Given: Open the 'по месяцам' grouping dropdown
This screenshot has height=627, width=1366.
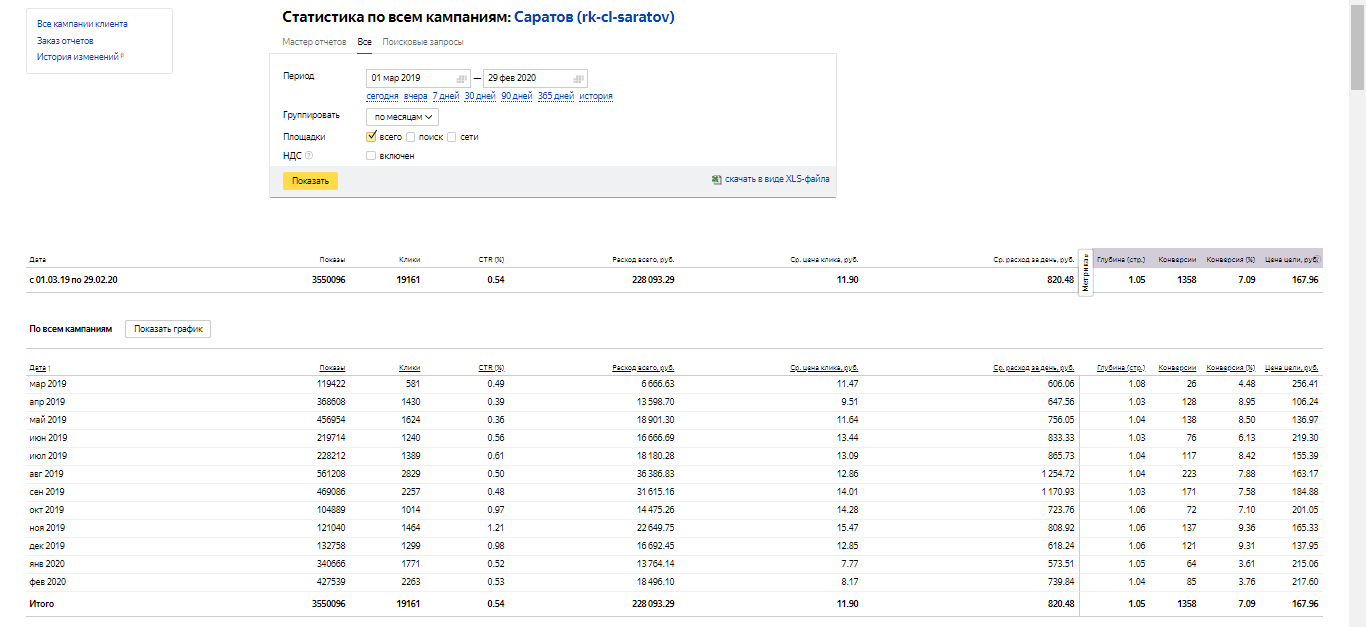Looking at the screenshot, I should pyautogui.click(x=403, y=117).
